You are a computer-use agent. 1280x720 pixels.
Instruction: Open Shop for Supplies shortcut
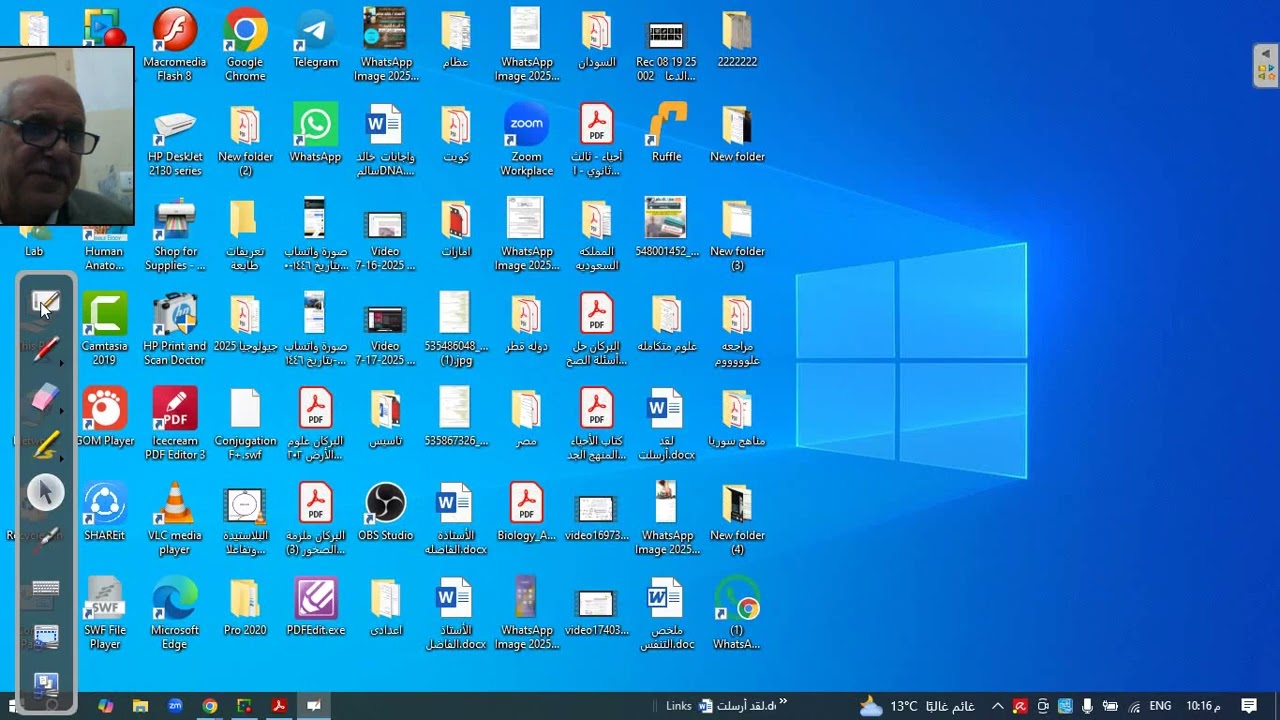click(175, 235)
